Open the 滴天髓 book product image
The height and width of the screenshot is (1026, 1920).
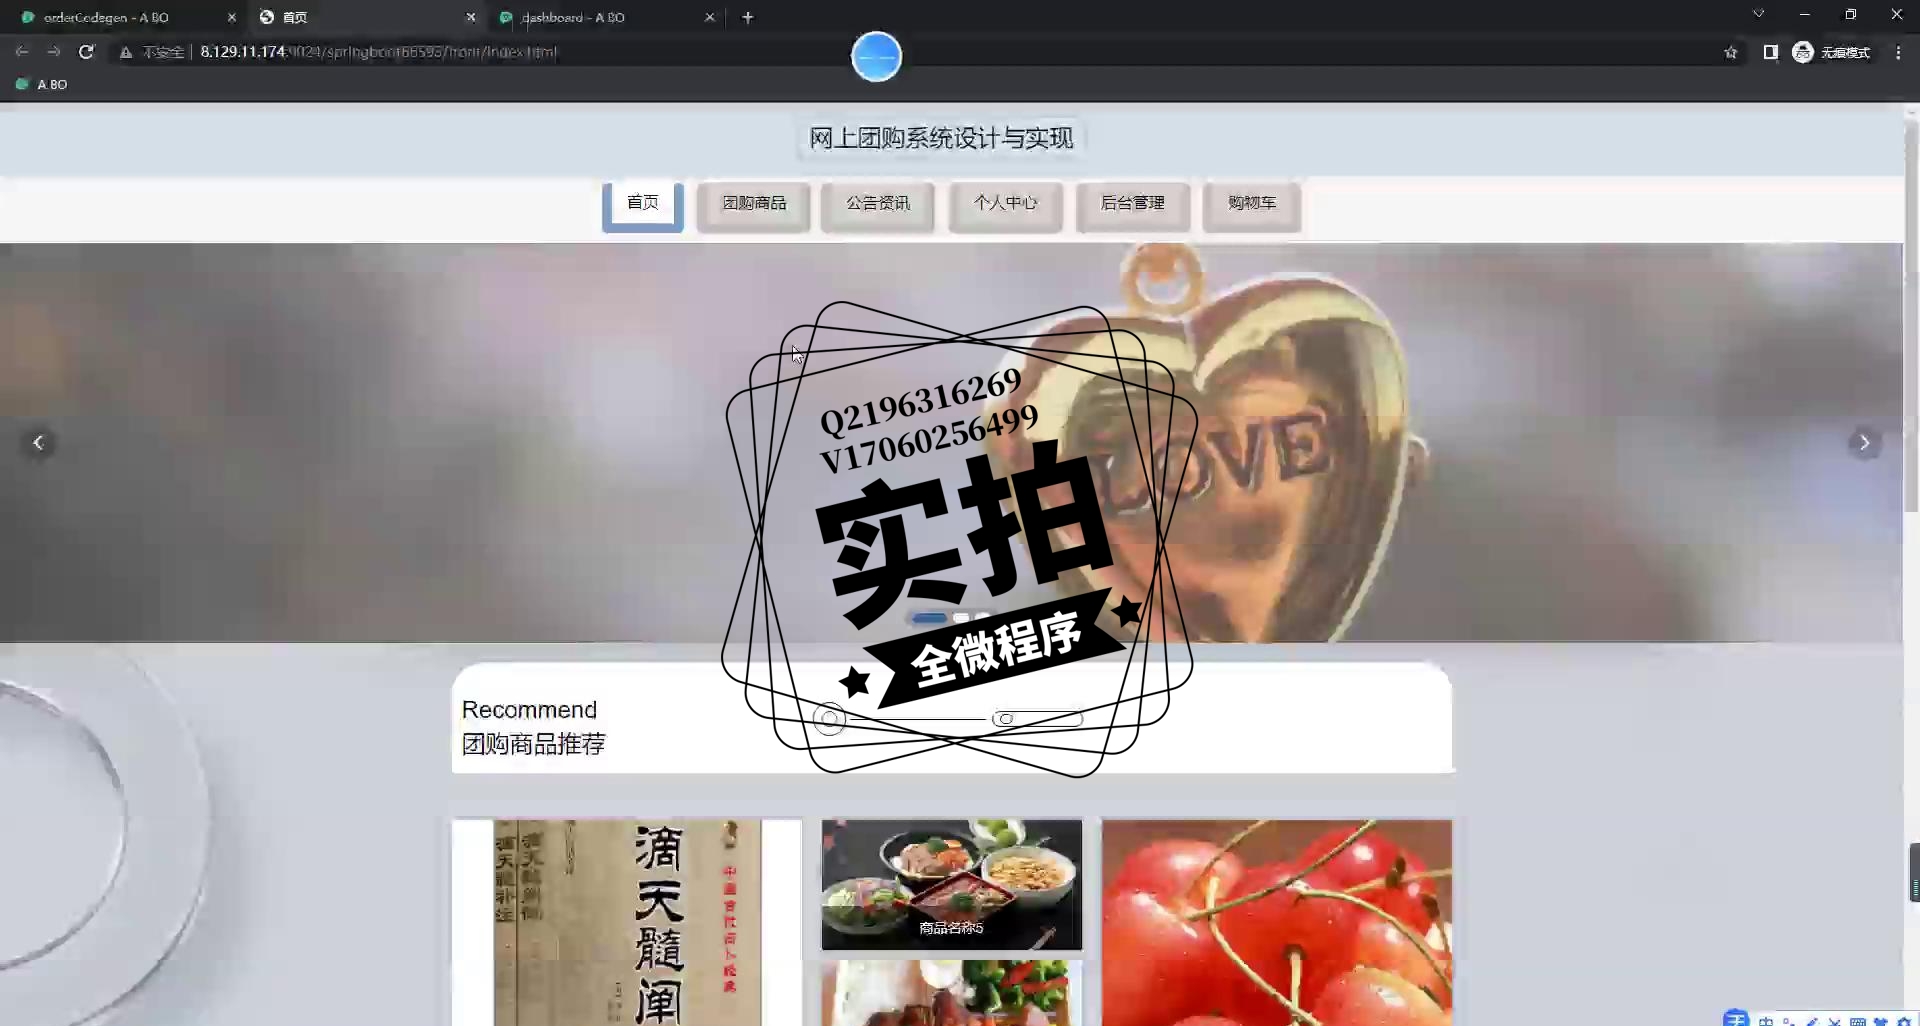point(627,922)
